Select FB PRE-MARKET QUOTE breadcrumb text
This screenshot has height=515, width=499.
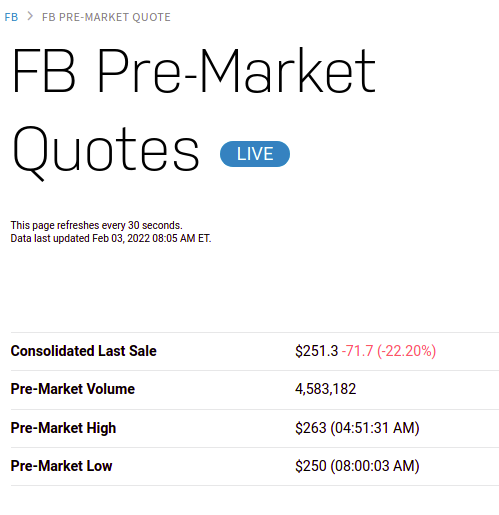click(x=106, y=17)
